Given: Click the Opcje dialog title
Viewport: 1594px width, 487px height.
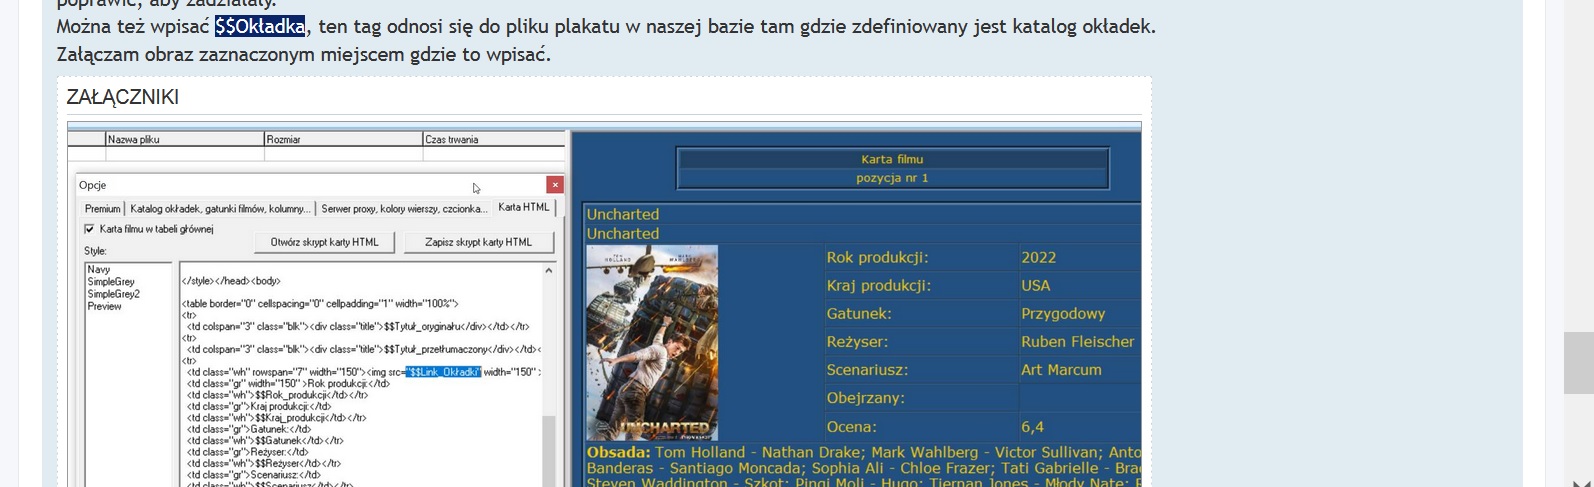Looking at the screenshot, I should point(92,185).
